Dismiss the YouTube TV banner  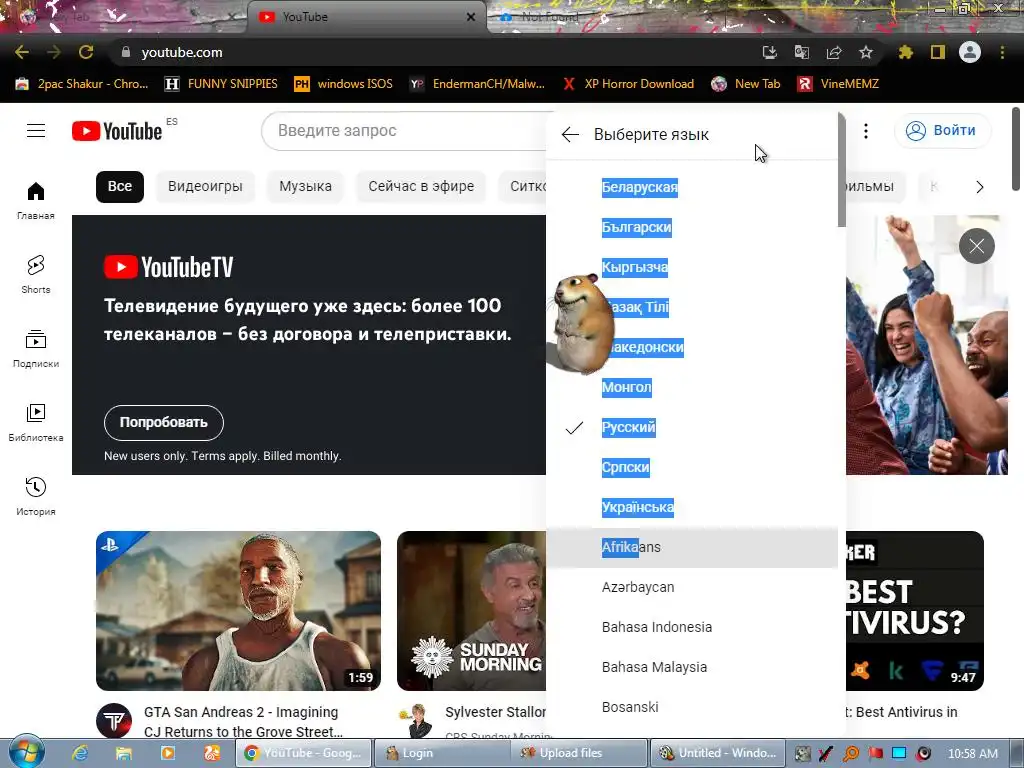[976, 246]
